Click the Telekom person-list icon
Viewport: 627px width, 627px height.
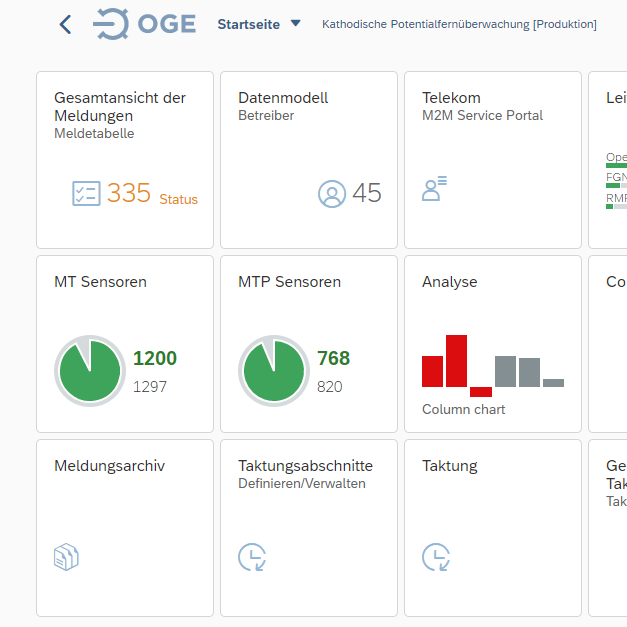[x=434, y=188]
